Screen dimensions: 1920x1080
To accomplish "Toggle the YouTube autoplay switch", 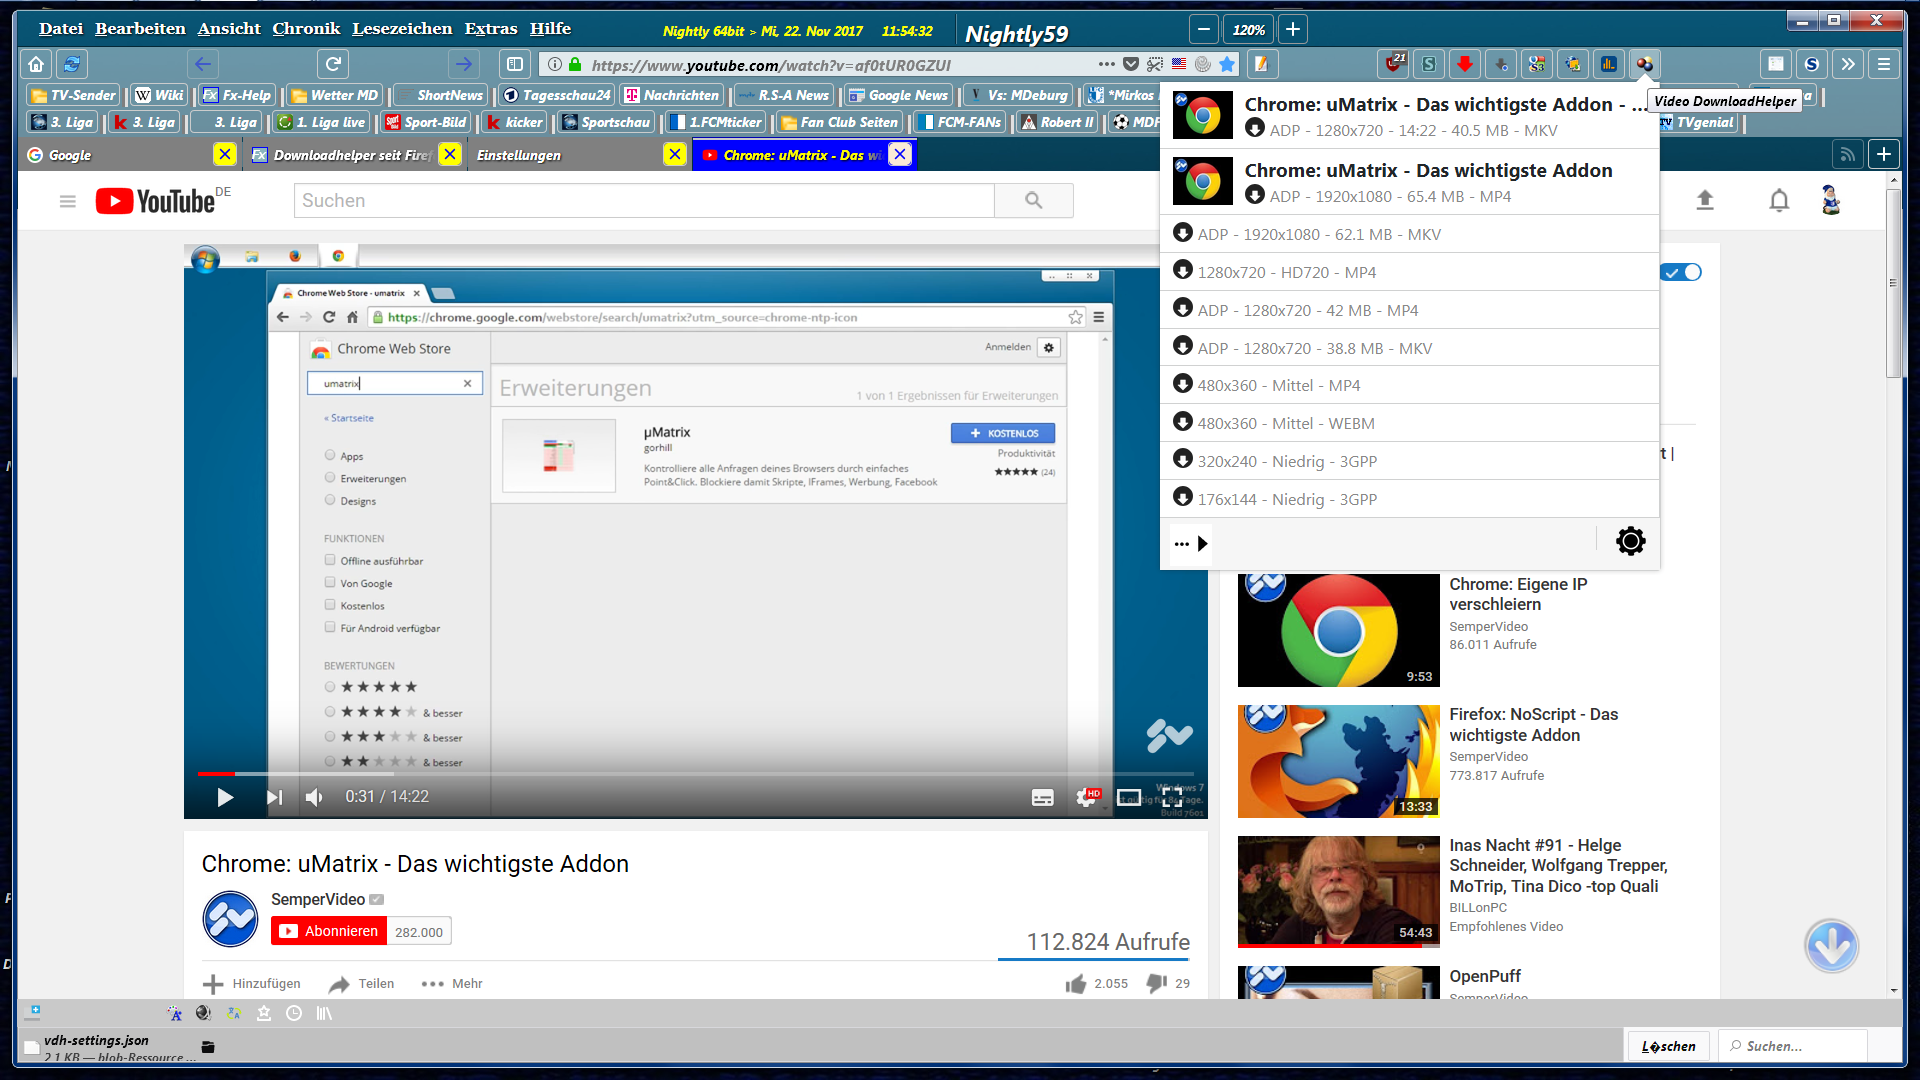I will (1682, 272).
